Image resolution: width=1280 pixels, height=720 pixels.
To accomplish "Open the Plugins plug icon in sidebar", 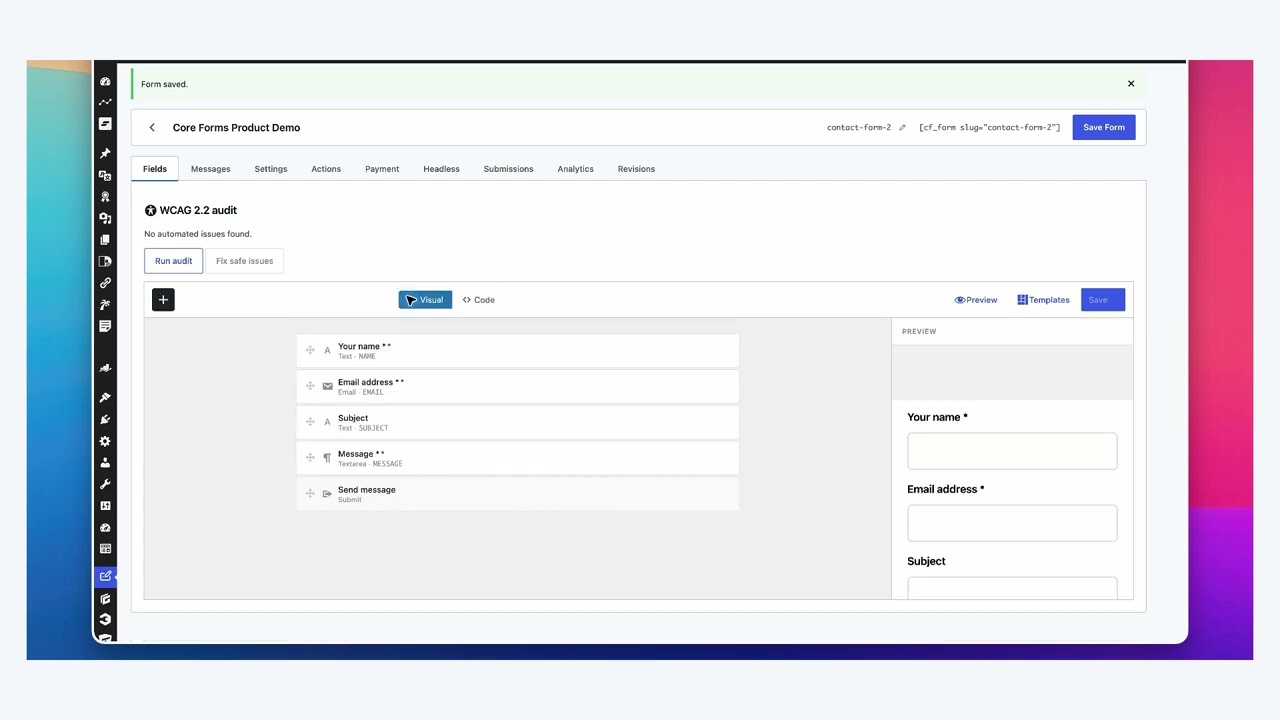I will 105,419.
